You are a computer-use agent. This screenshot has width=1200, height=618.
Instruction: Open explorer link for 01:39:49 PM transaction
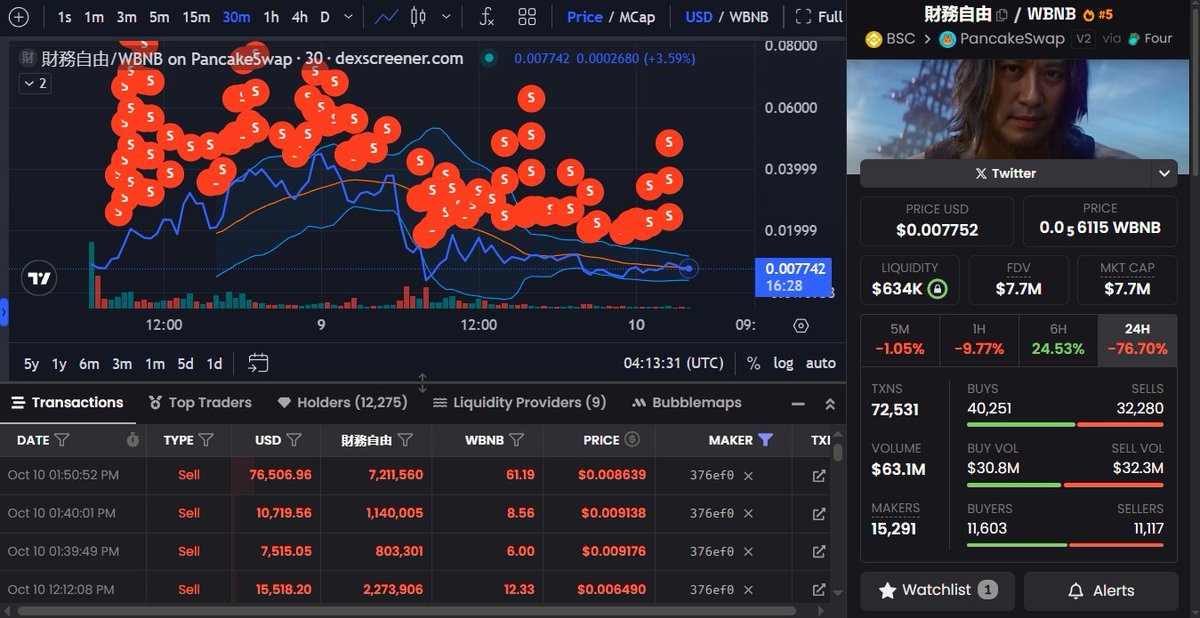(x=819, y=551)
